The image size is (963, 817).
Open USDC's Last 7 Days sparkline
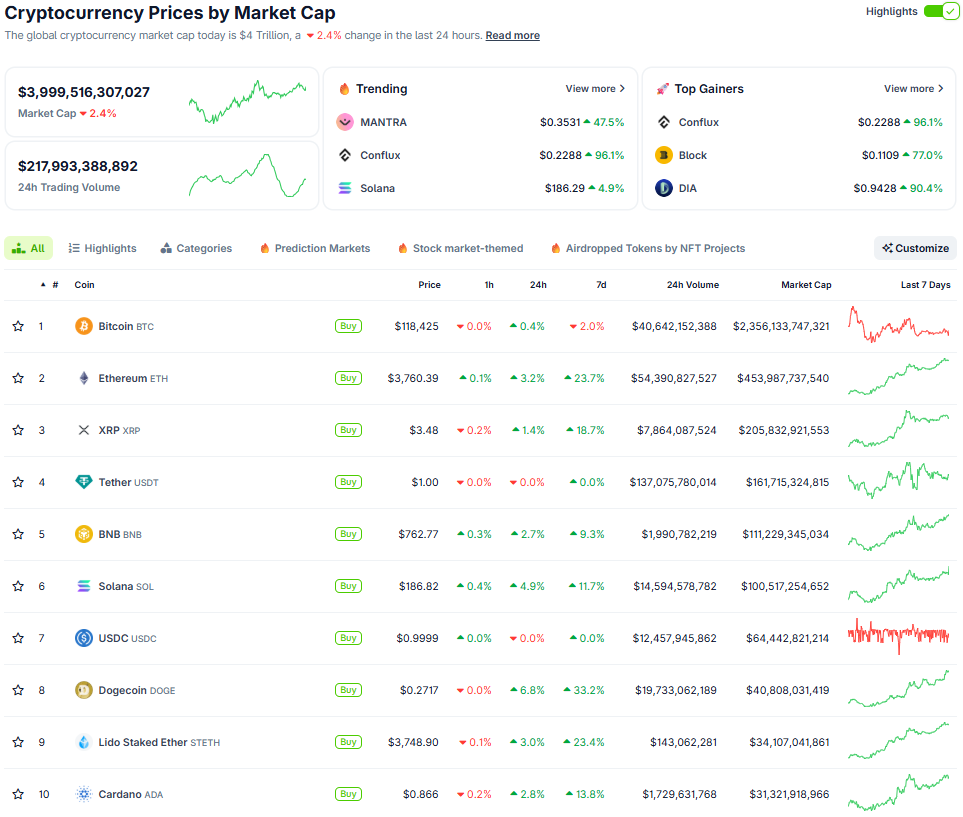click(899, 636)
